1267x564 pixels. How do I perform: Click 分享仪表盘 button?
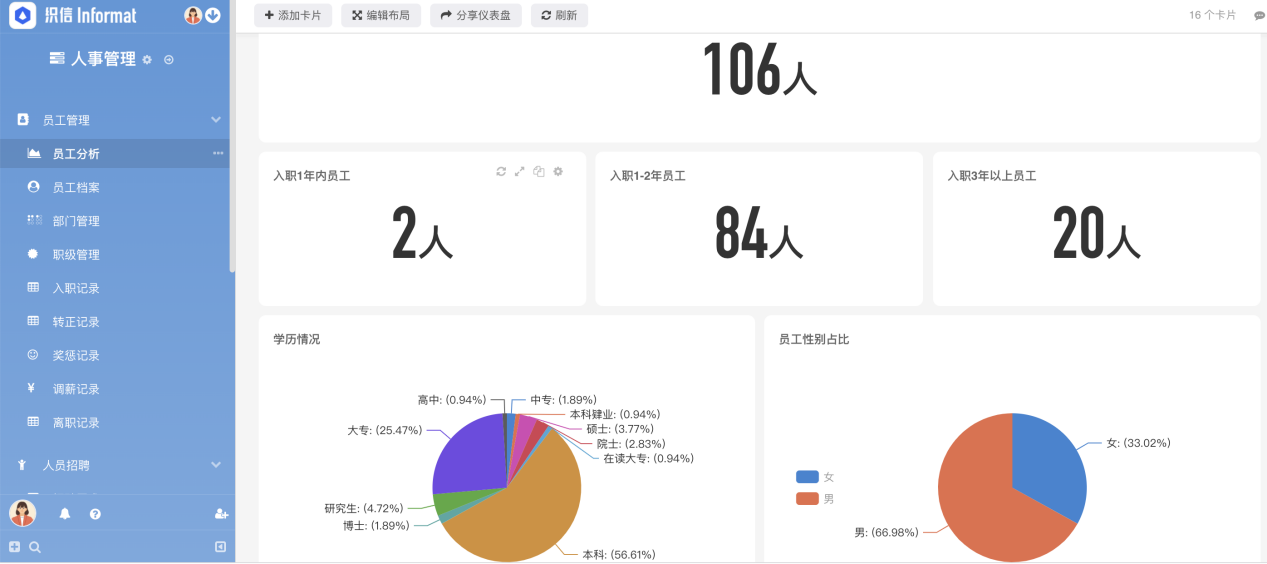click(x=476, y=15)
